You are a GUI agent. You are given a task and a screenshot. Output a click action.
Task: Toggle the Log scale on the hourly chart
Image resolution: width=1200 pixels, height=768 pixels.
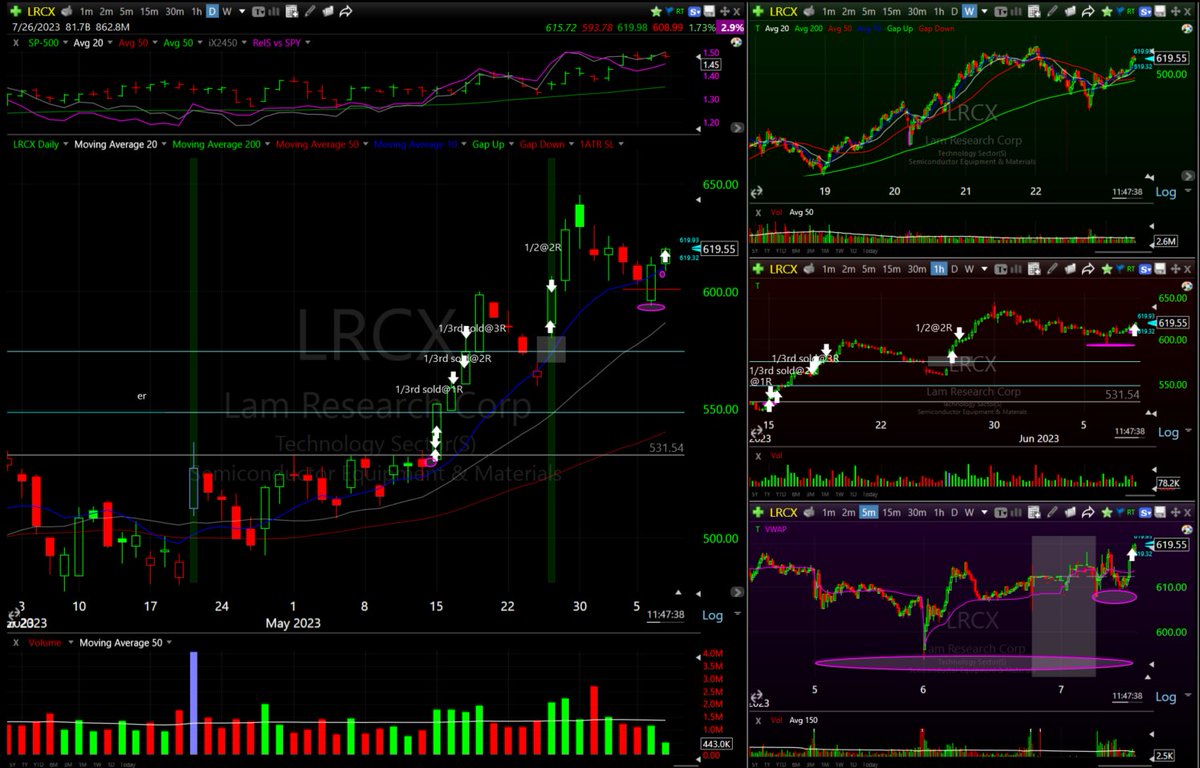tap(1167, 433)
